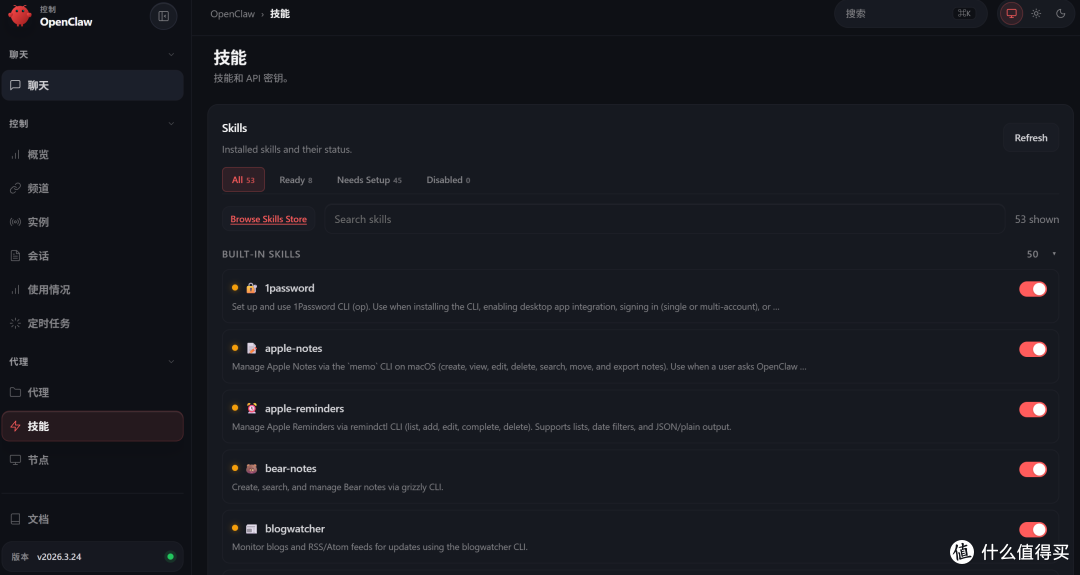1080x575 pixels.
Task: Click the Search skills input field
Action: click(x=660, y=219)
